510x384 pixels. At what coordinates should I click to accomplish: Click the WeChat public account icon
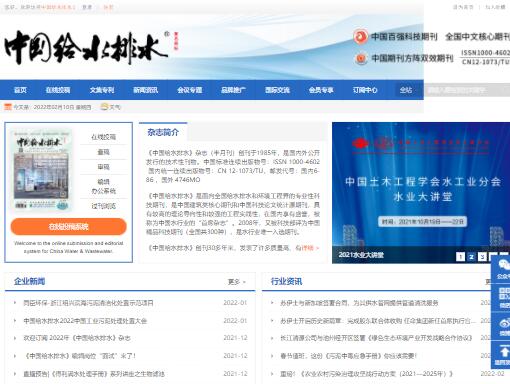(x=504, y=265)
